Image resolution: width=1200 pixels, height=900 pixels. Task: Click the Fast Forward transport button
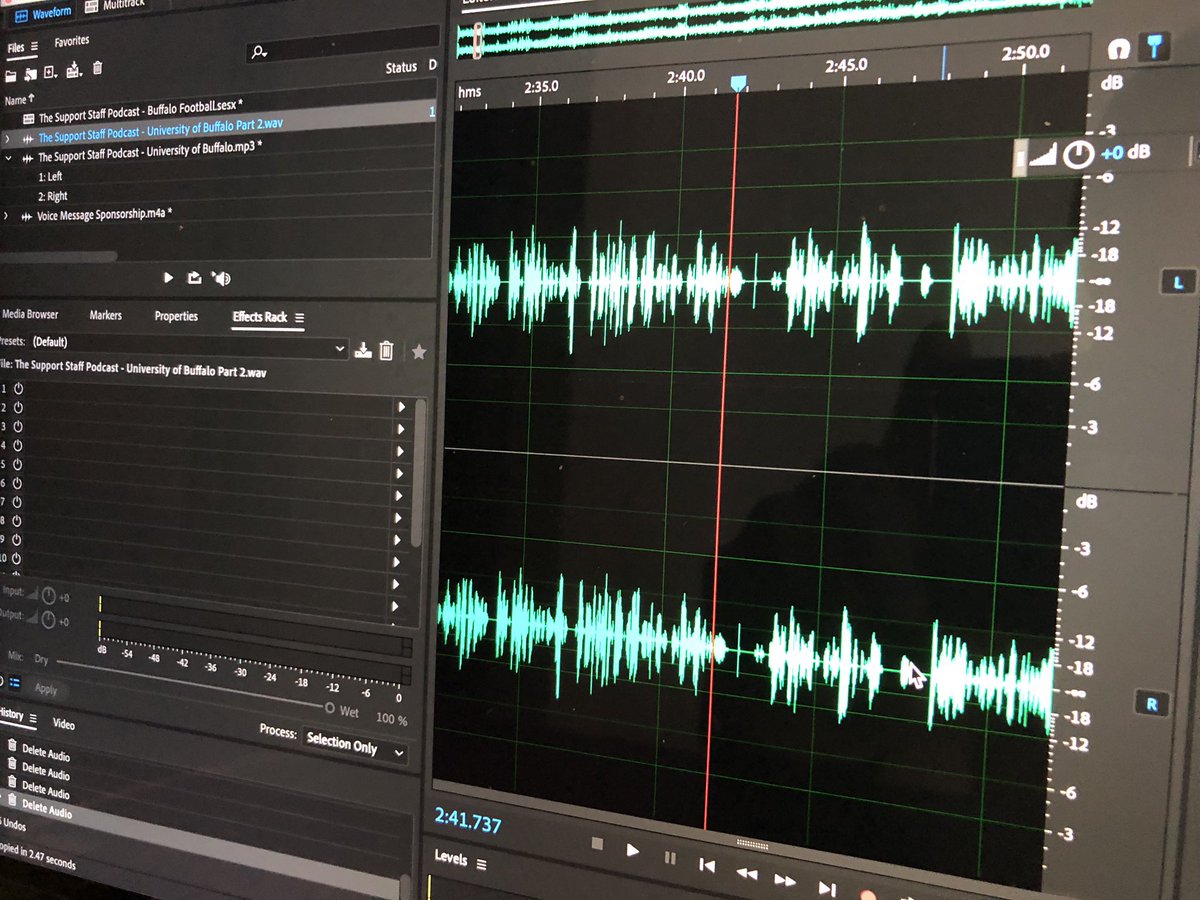pyautogui.click(x=785, y=880)
